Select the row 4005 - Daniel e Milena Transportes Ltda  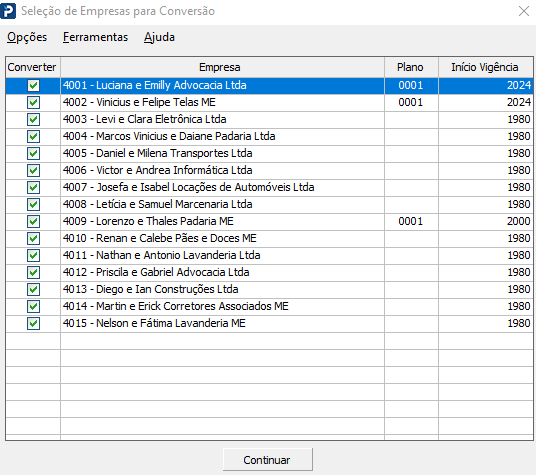(269, 153)
